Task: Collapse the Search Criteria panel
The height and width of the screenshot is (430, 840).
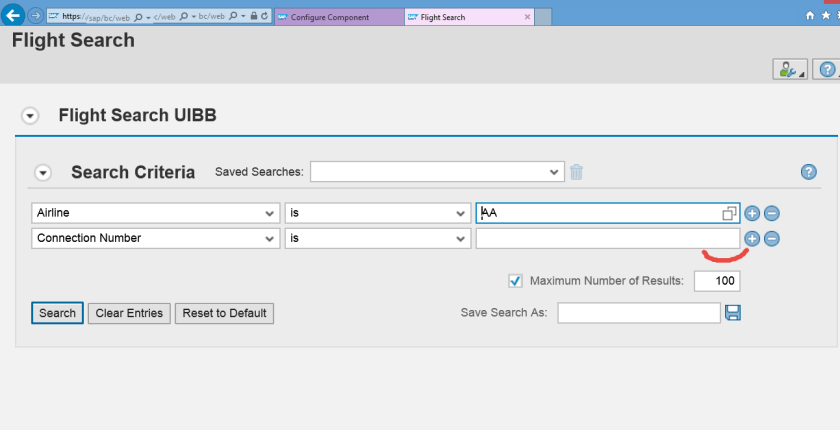Action: [43, 173]
